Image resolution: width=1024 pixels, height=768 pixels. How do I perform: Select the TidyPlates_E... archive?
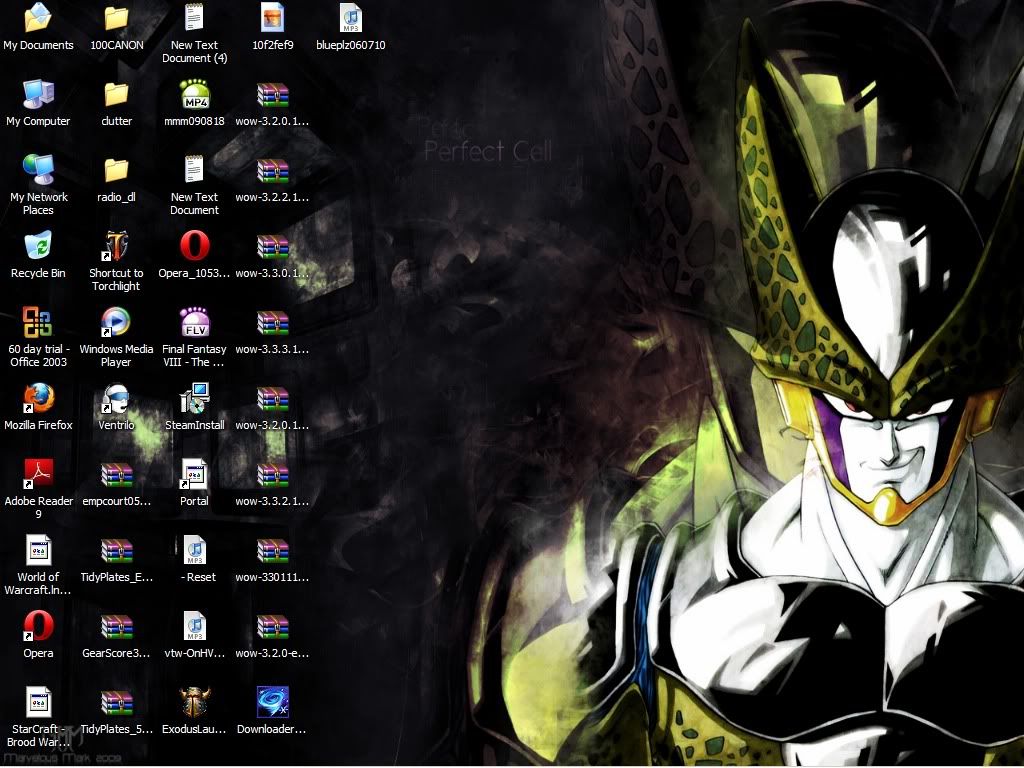coord(116,551)
